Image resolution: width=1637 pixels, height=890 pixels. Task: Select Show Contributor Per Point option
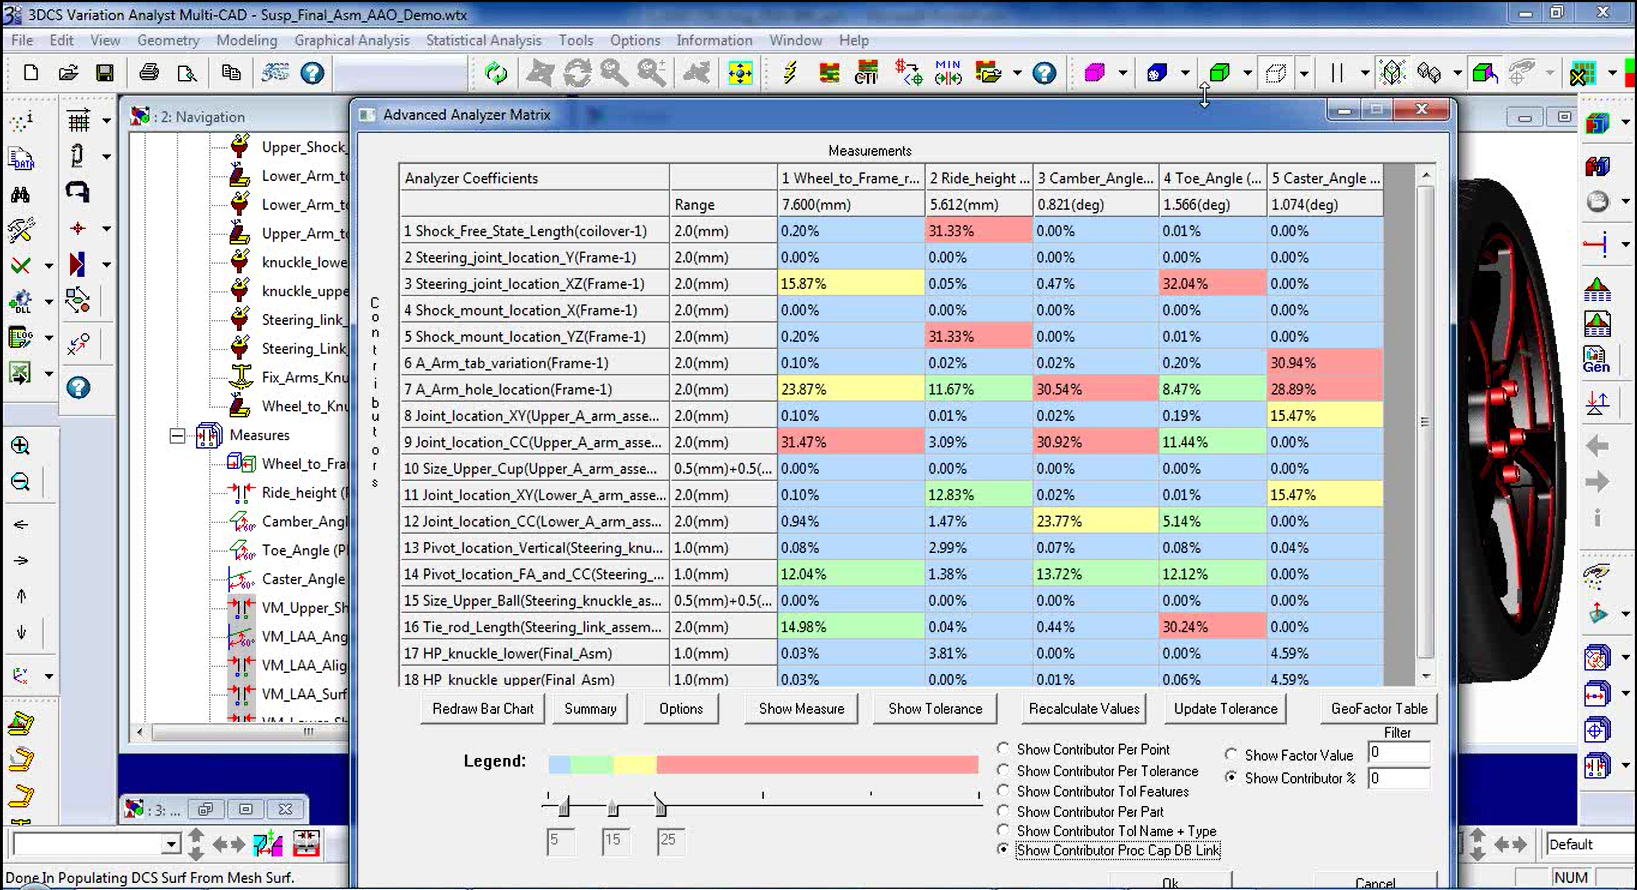(x=1003, y=749)
